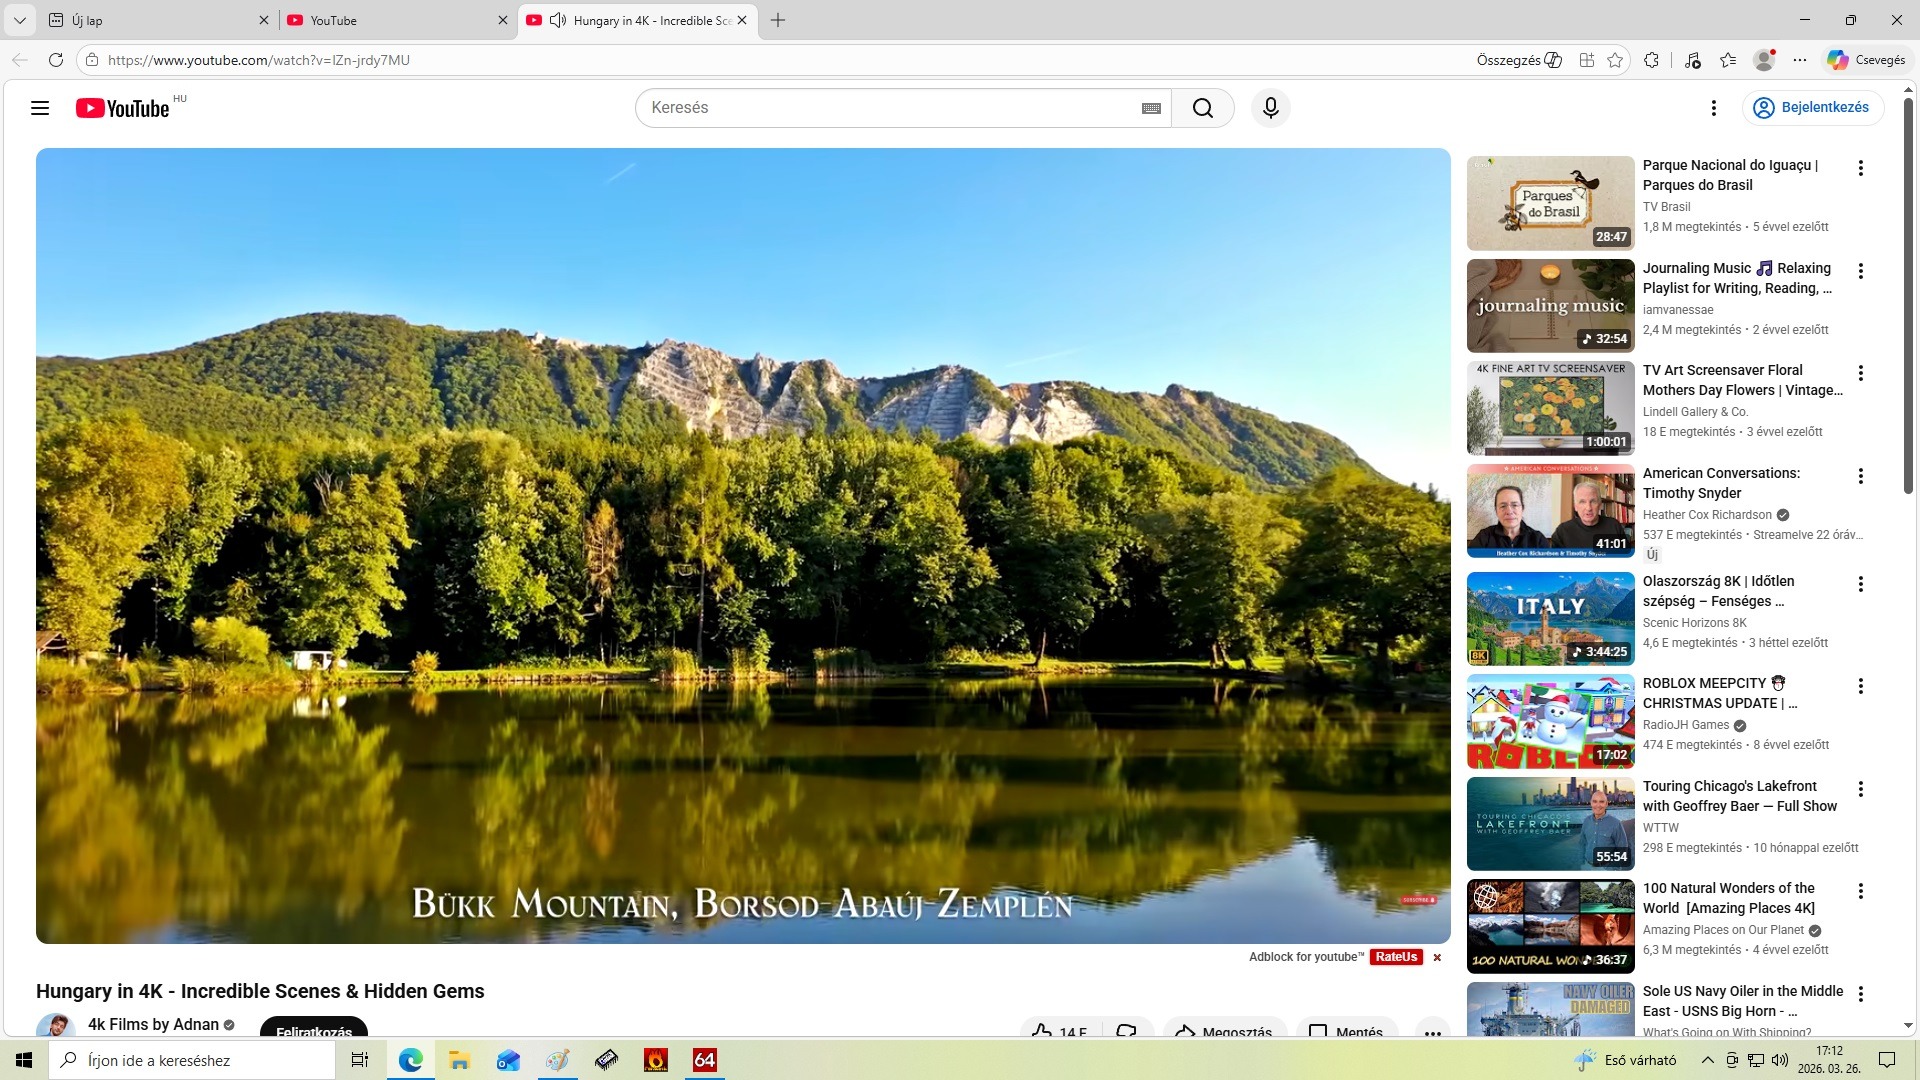1920x1080 pixels.
Task: Open the 4k Films by Adnan channel link
Action: coord(153,1024)
